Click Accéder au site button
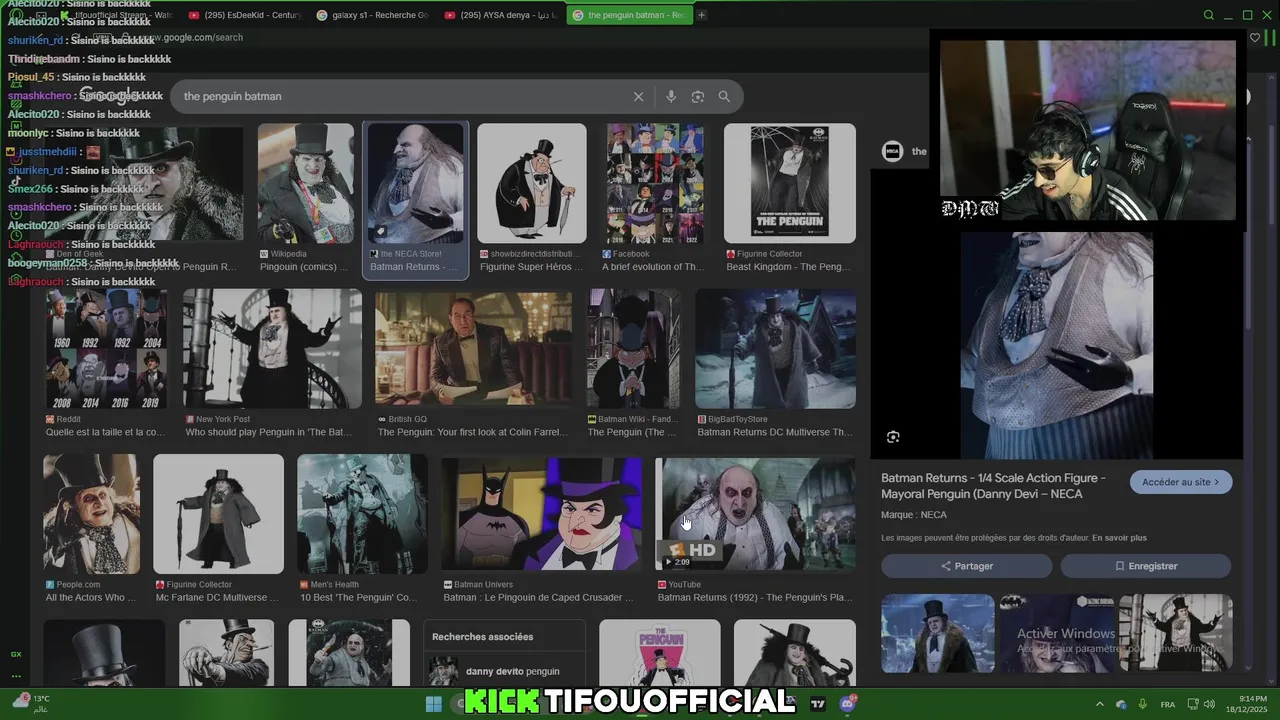1280x720 pixels. (x=1181, y=482)
